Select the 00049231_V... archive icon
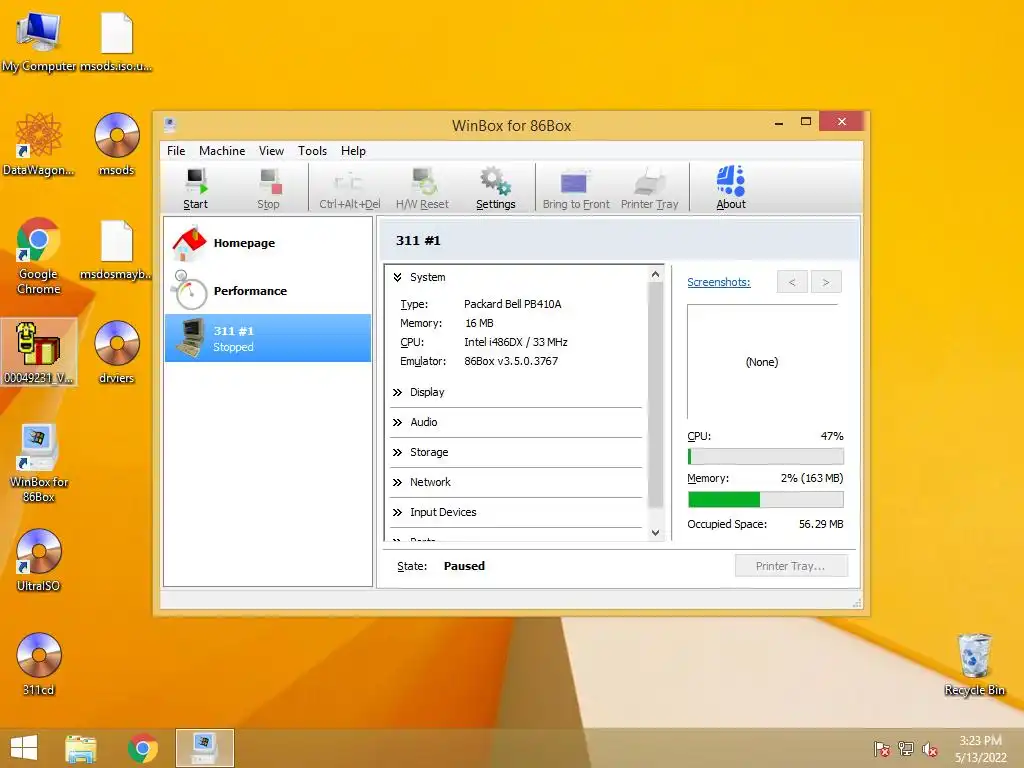The height and width of the screenshot is (768, 1024). [39, 353]
